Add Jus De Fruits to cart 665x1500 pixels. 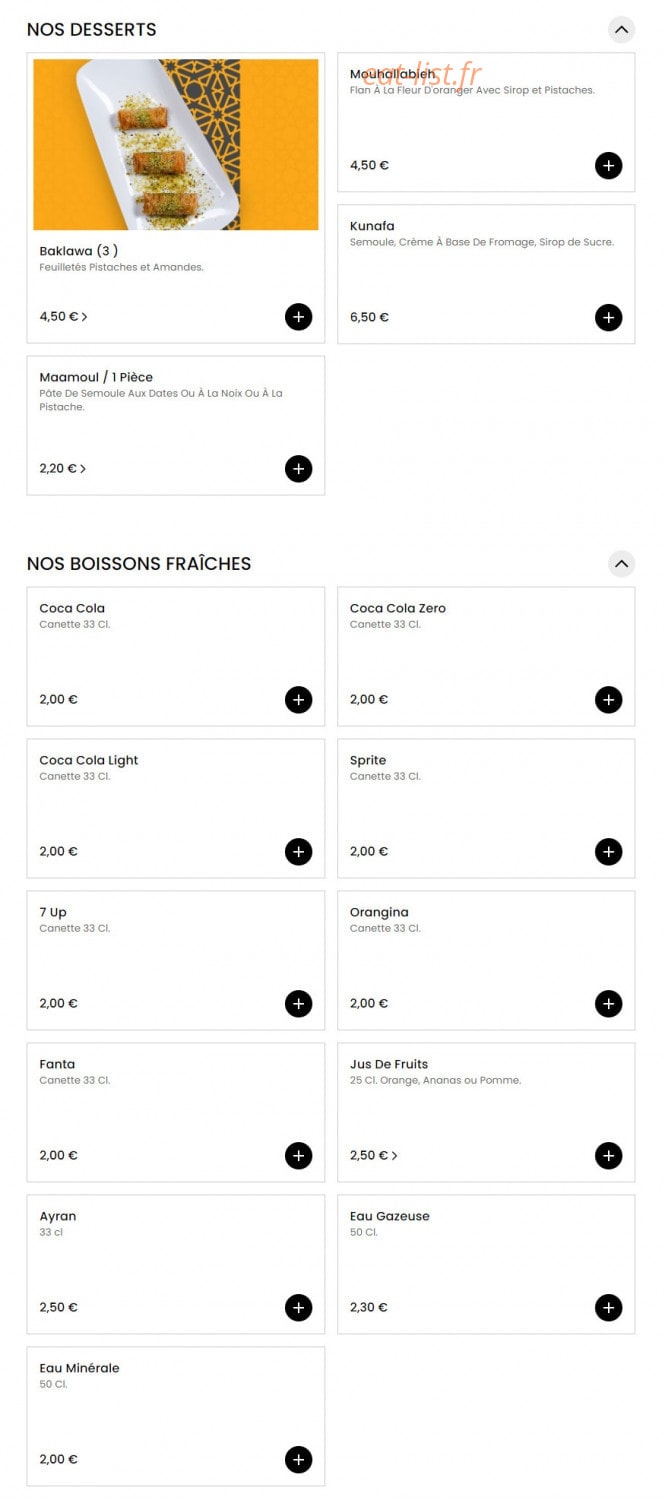point(608,1155)
